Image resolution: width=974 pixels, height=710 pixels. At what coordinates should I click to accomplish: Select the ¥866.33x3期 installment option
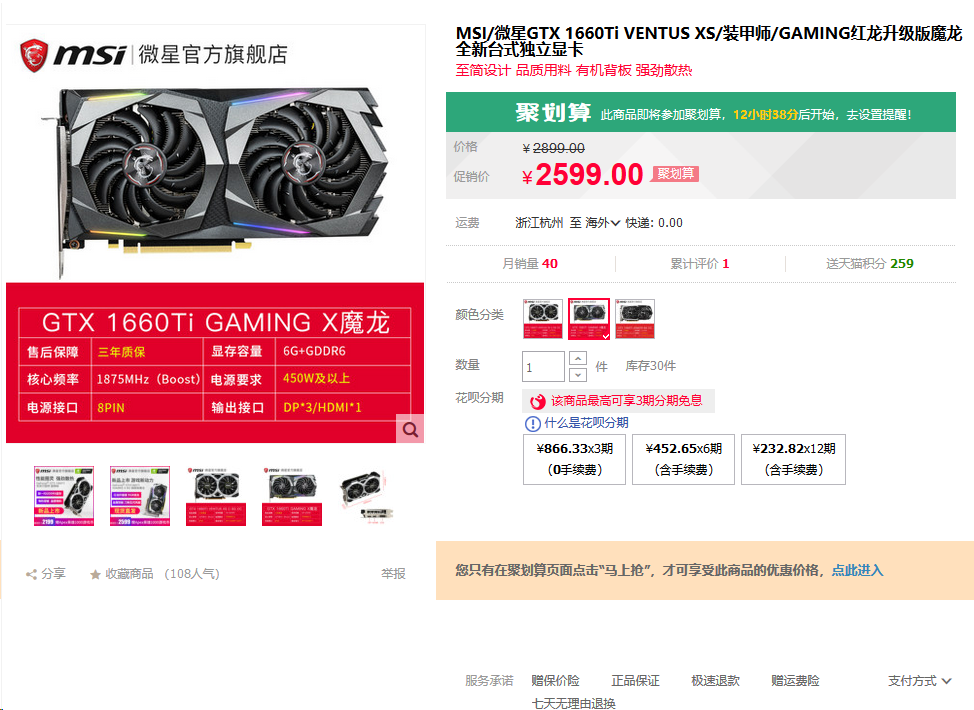[575, 459]
